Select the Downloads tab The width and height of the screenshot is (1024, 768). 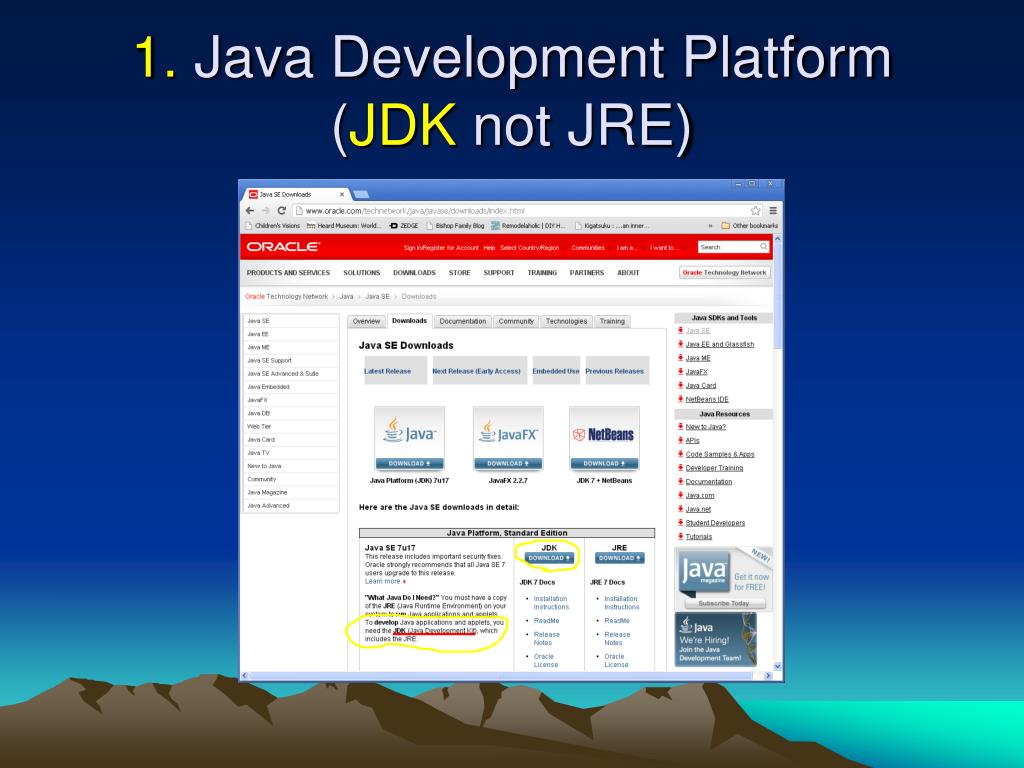(409, 321)
